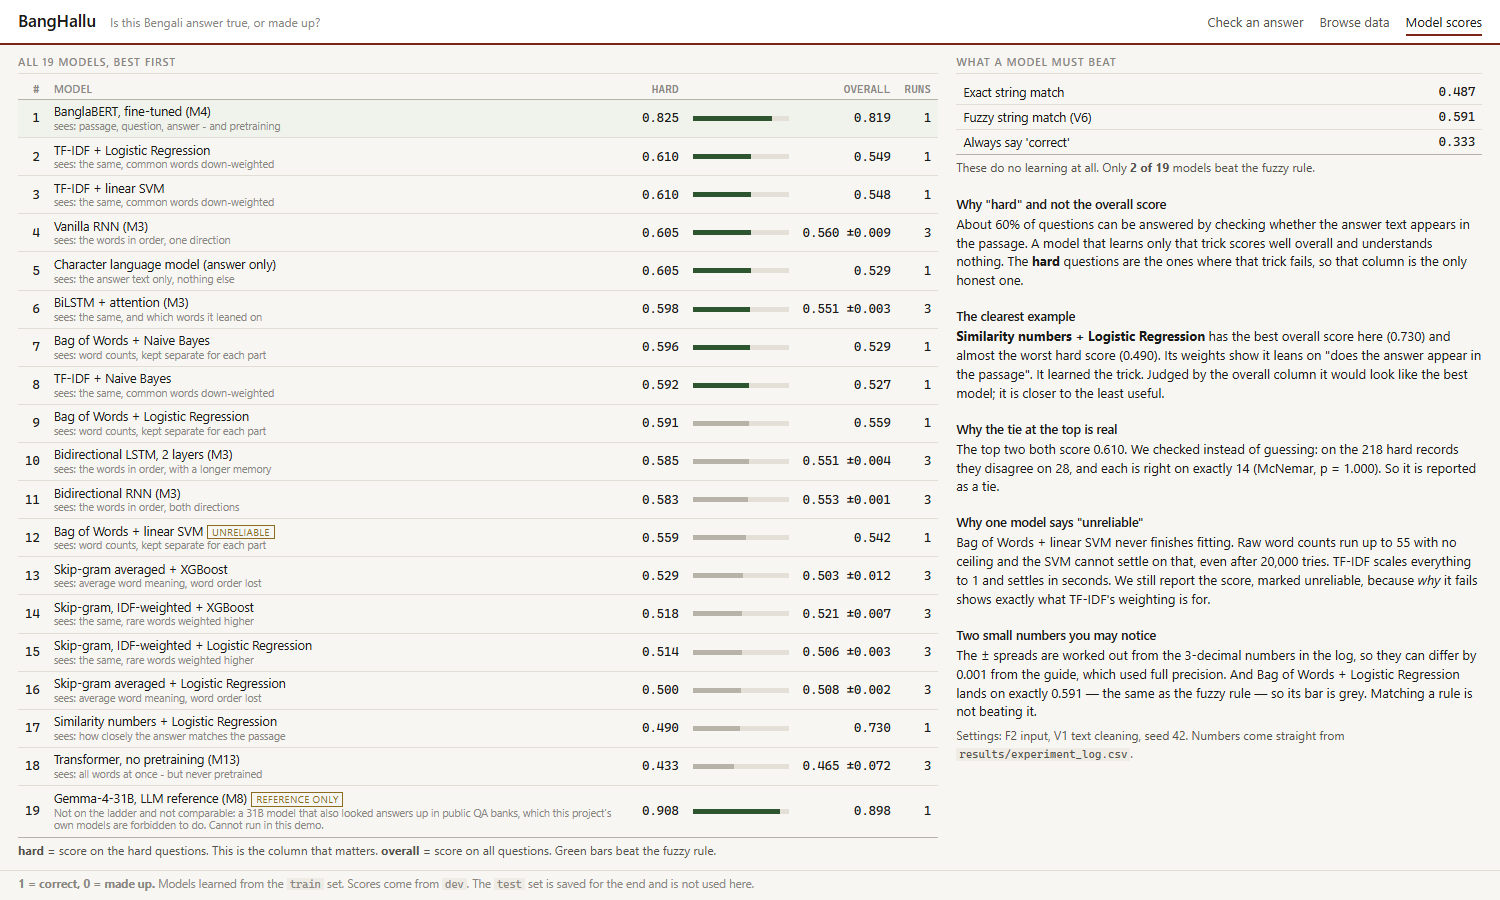Viewport: 1500px width, 900px height.
Task: Click the Vanilla RNN (M3) model name
Action: 101,226
